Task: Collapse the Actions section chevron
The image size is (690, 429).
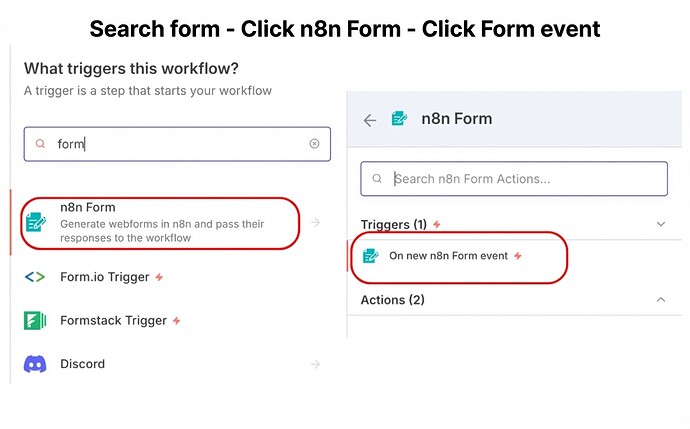Action: point(661,299)
